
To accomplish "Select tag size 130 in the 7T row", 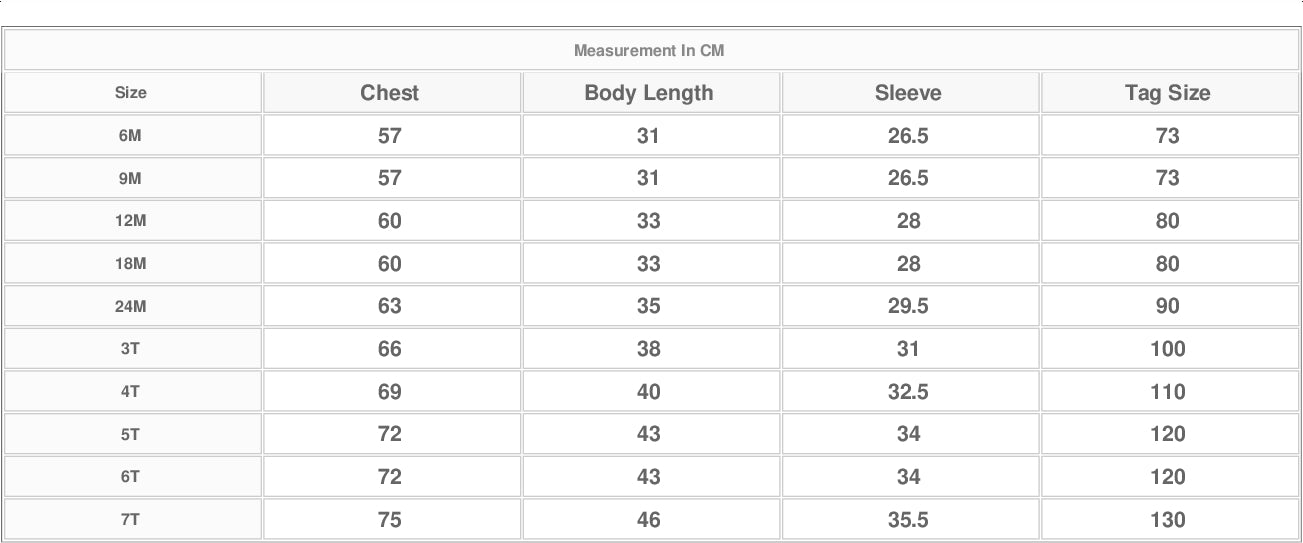I will 1167,520.
